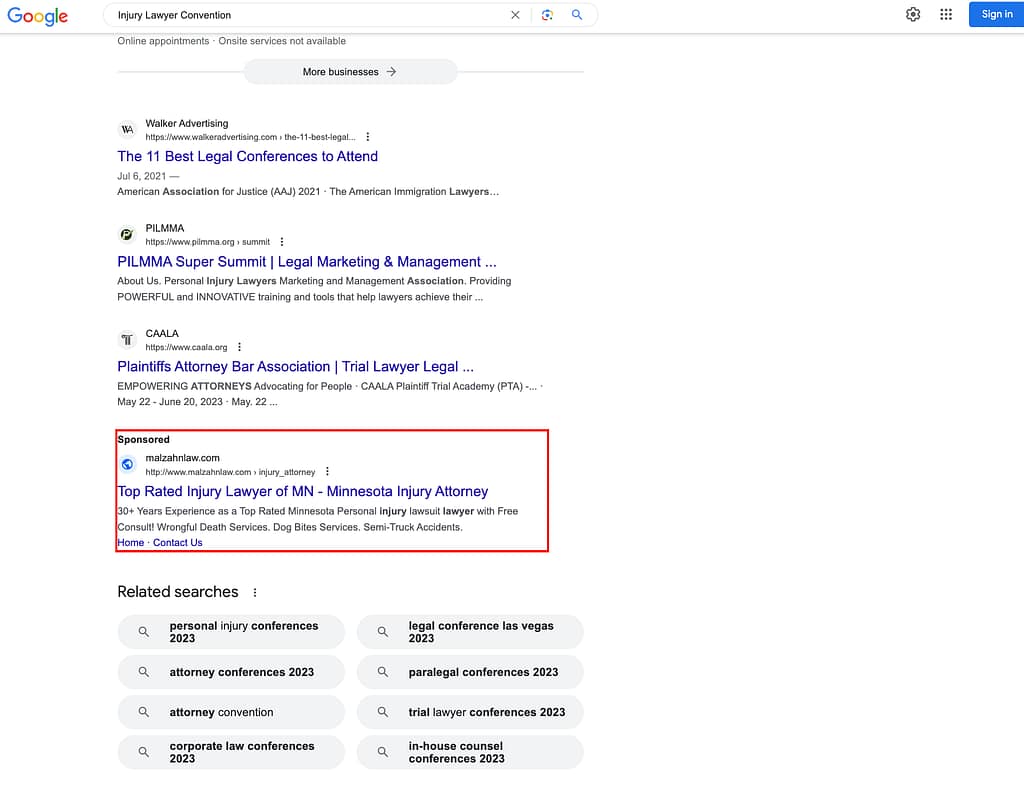Search trial lawyer conferences 2023

(x=470, y=712)
